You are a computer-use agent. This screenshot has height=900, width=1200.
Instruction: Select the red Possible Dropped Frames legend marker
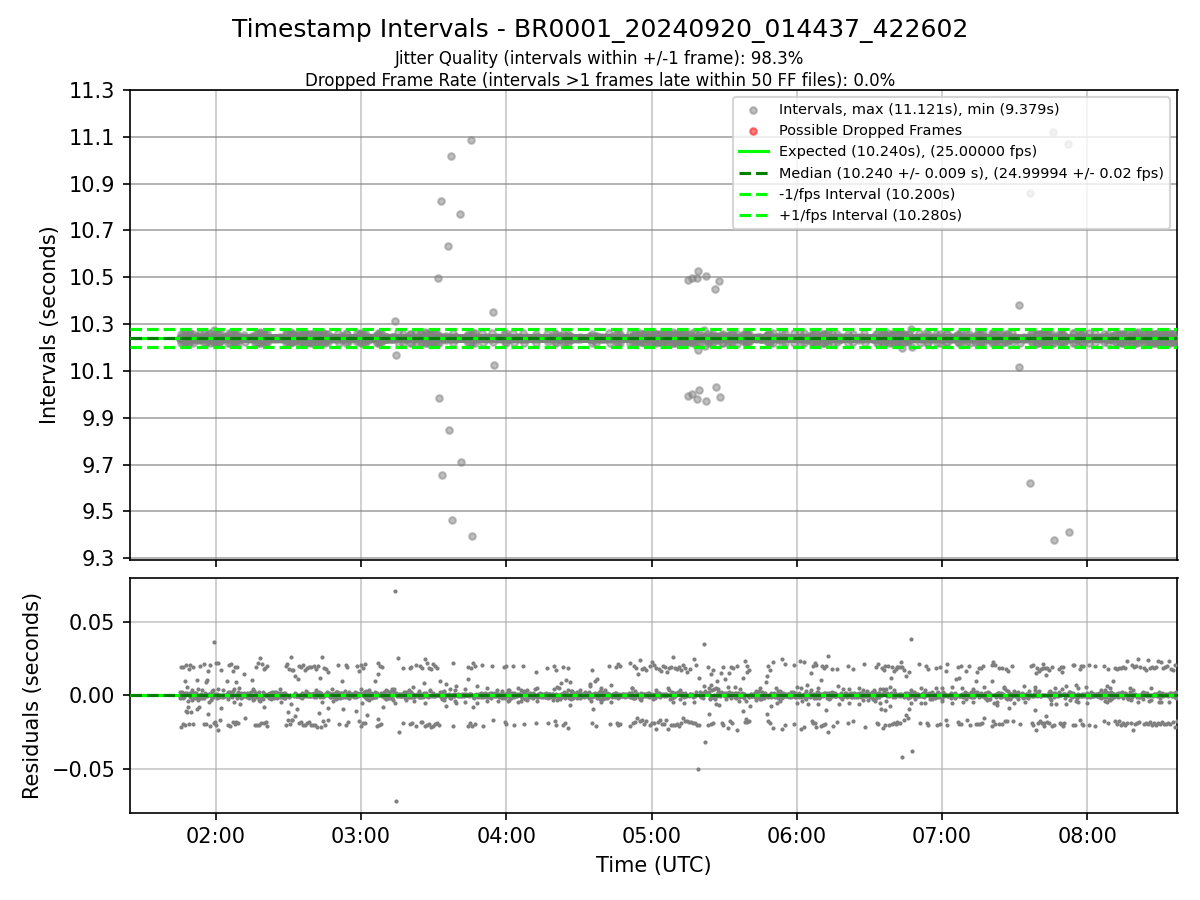pos(753,130)
